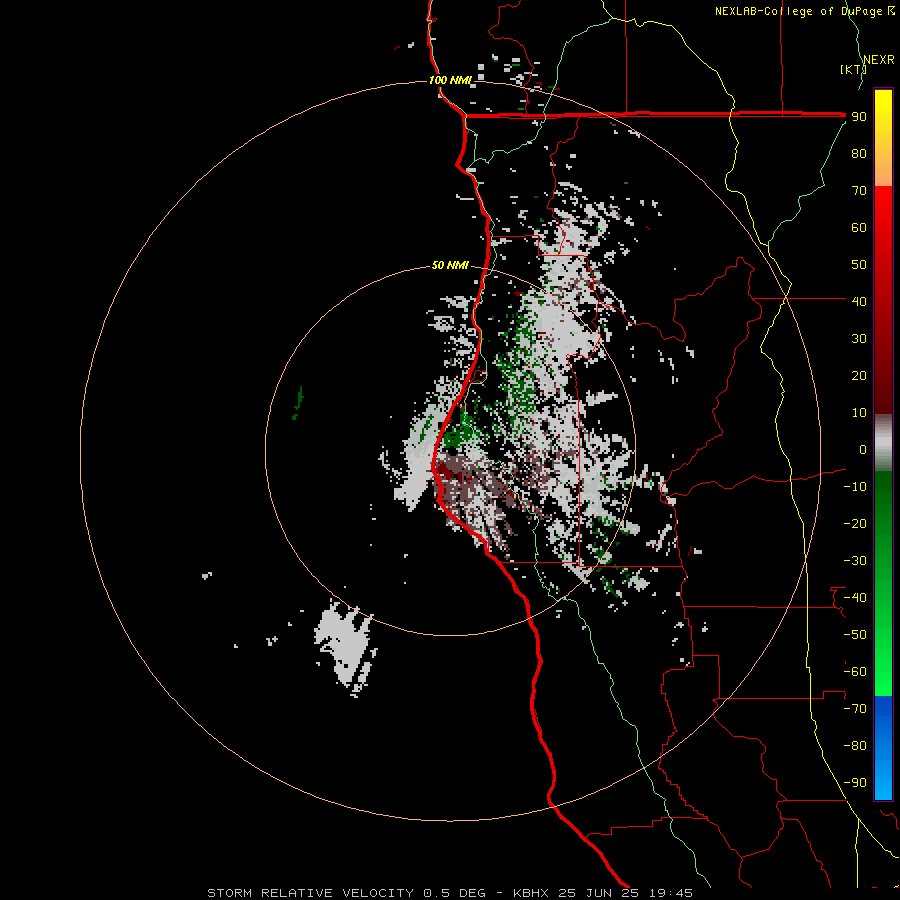Click the 40 value on the velocity scale
Viewport: 900px width, 900px height.
pyautogui.click(x=859, y=301)
